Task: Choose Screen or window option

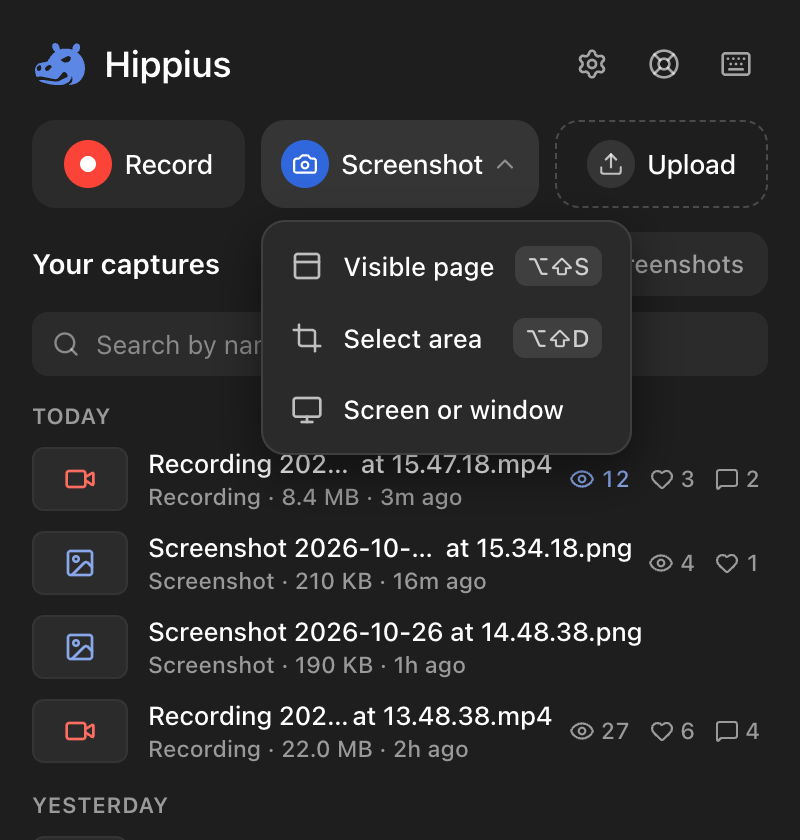Action: click(446, 410)
